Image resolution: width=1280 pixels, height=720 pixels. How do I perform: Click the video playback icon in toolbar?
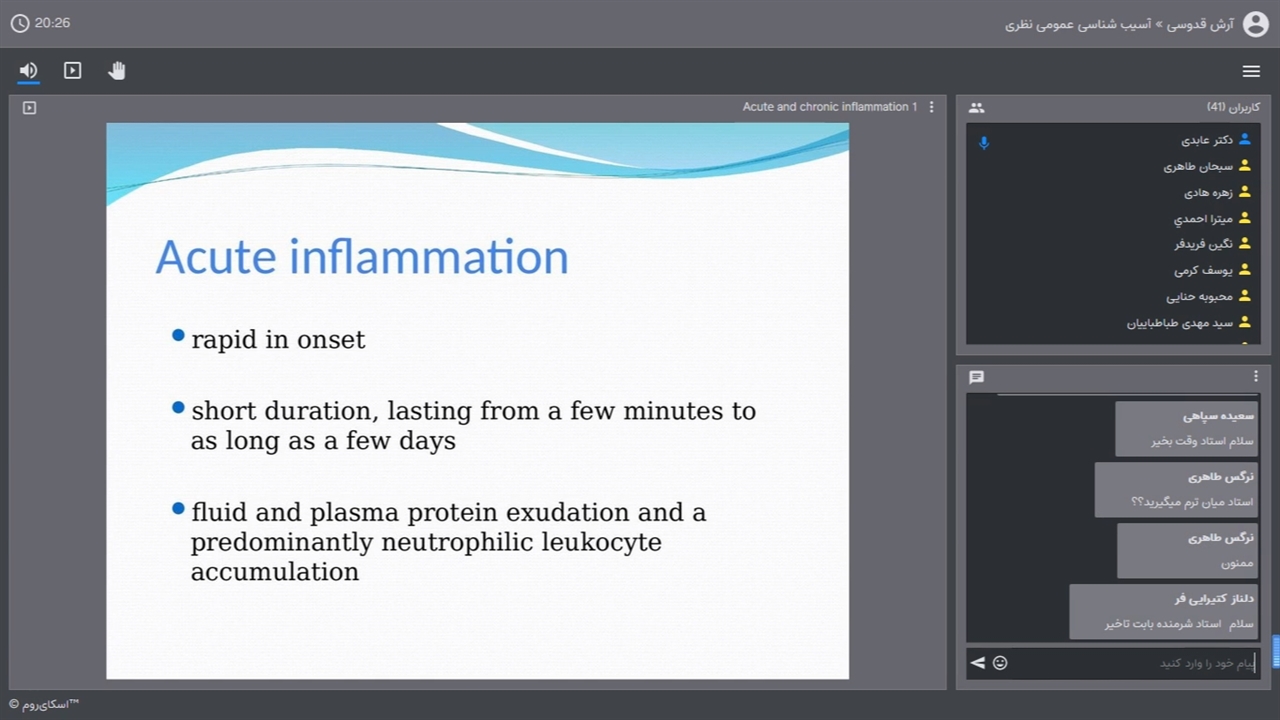coord(72,70)
